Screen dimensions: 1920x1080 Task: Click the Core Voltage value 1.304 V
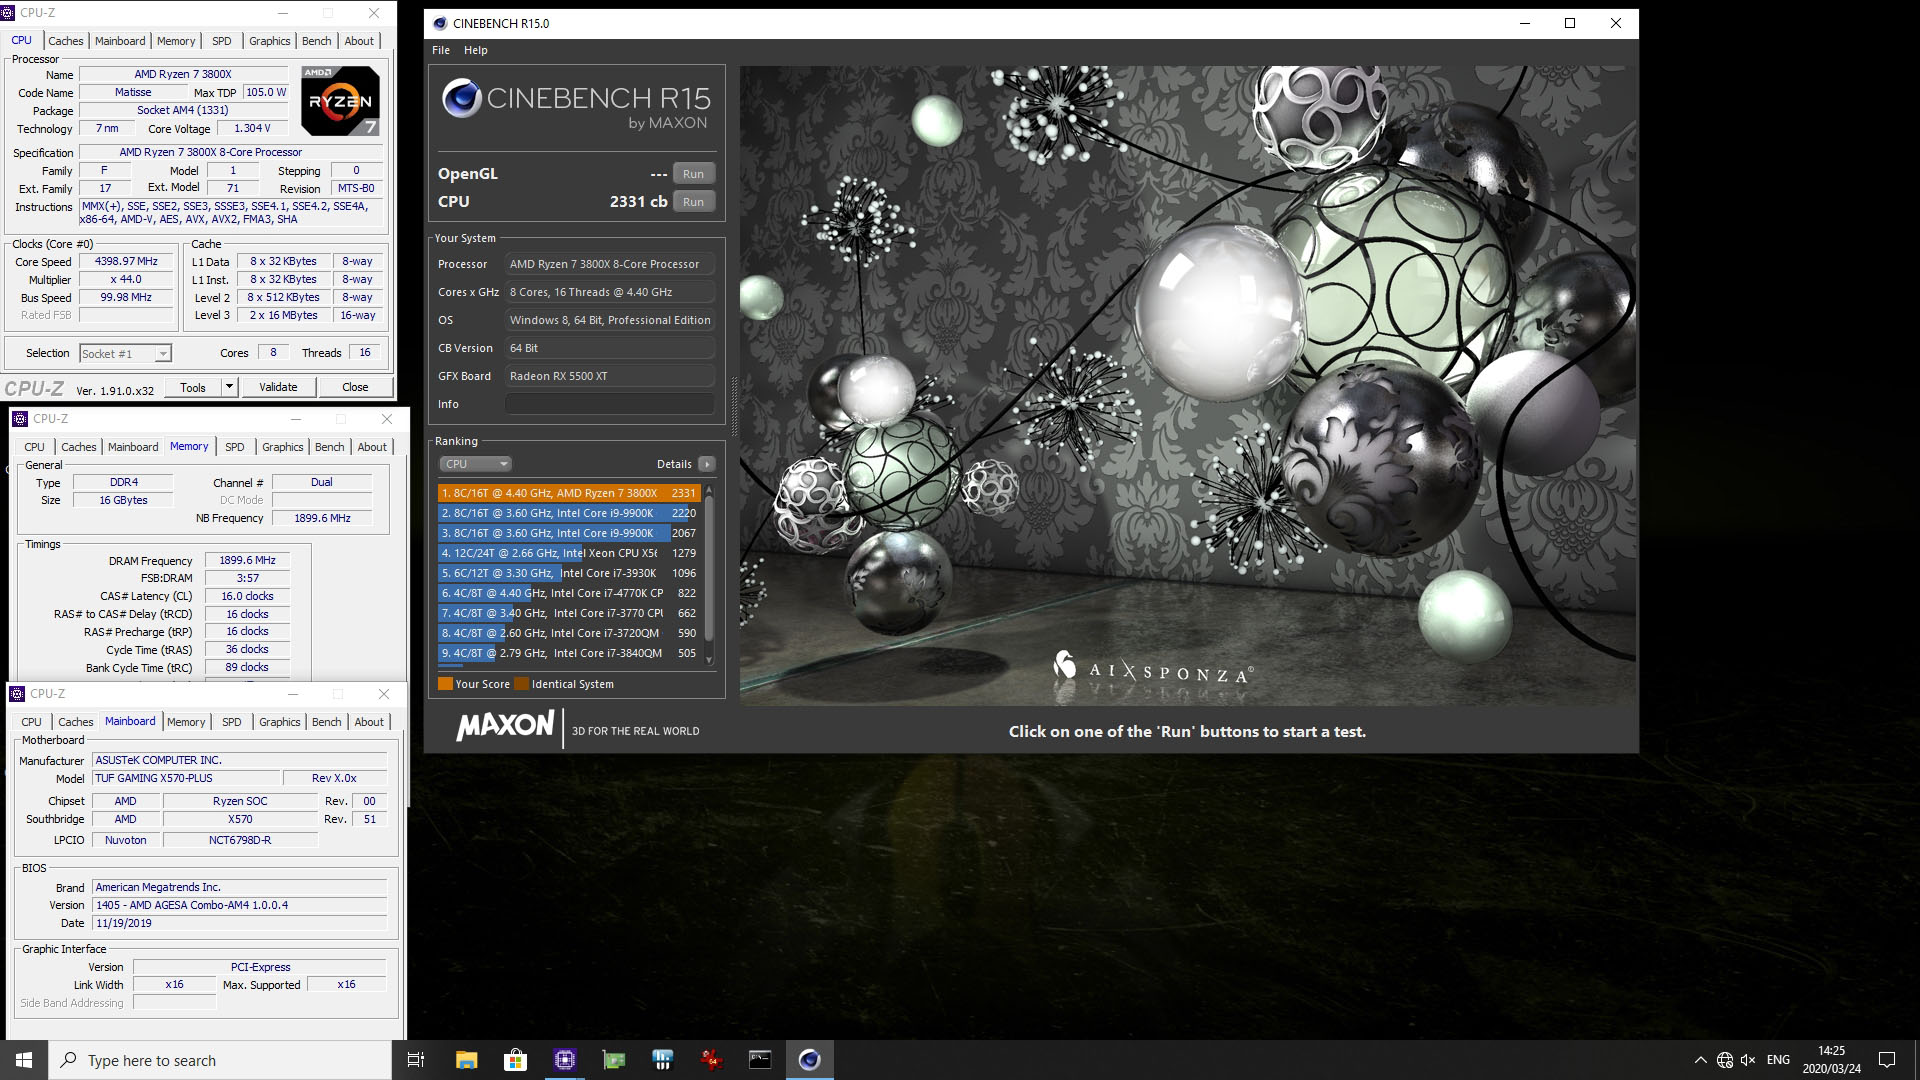[x=252, y=128]
